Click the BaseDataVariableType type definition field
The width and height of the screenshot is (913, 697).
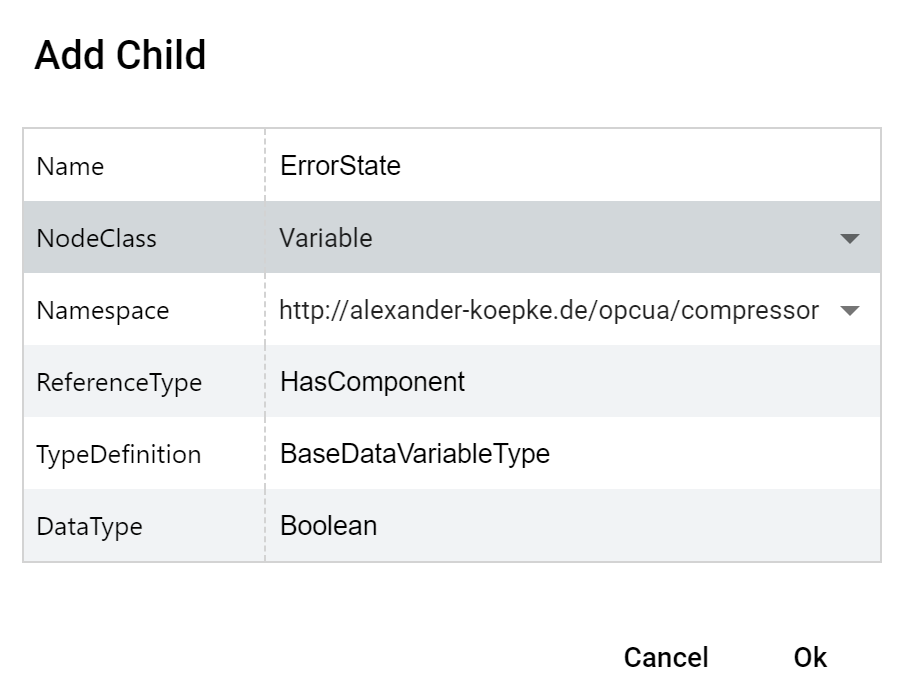573,454
